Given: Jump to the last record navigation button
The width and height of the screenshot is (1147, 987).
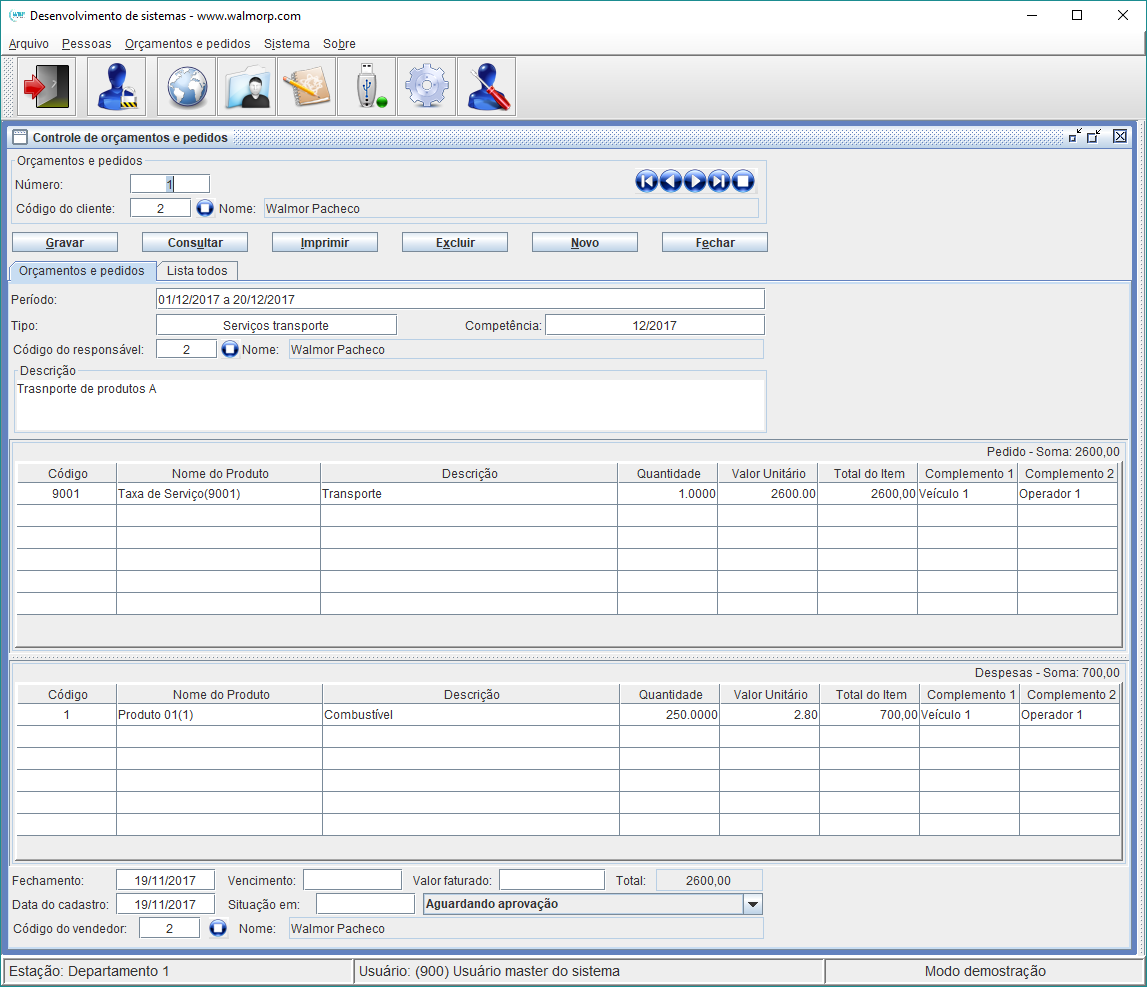Looking at the screenshot, I should click(x=718, y=181).
